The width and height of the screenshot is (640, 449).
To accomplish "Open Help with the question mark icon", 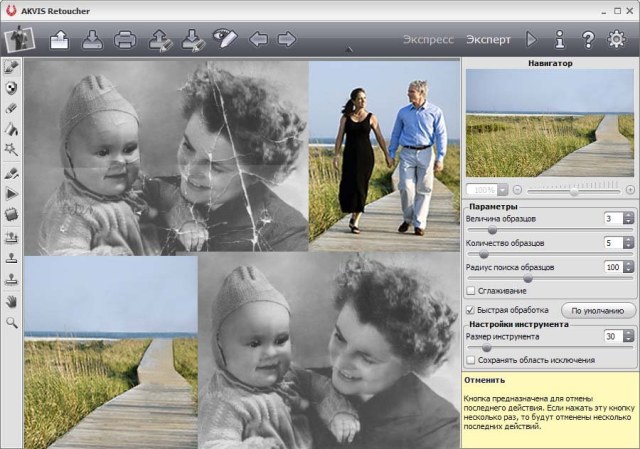I will (588, 40).
